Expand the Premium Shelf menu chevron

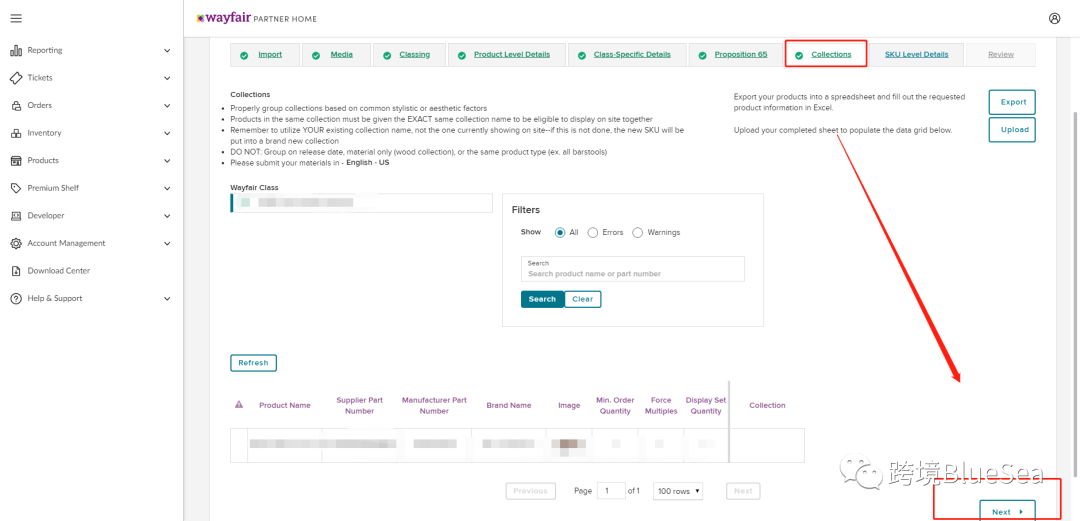[x=167, y=188]
